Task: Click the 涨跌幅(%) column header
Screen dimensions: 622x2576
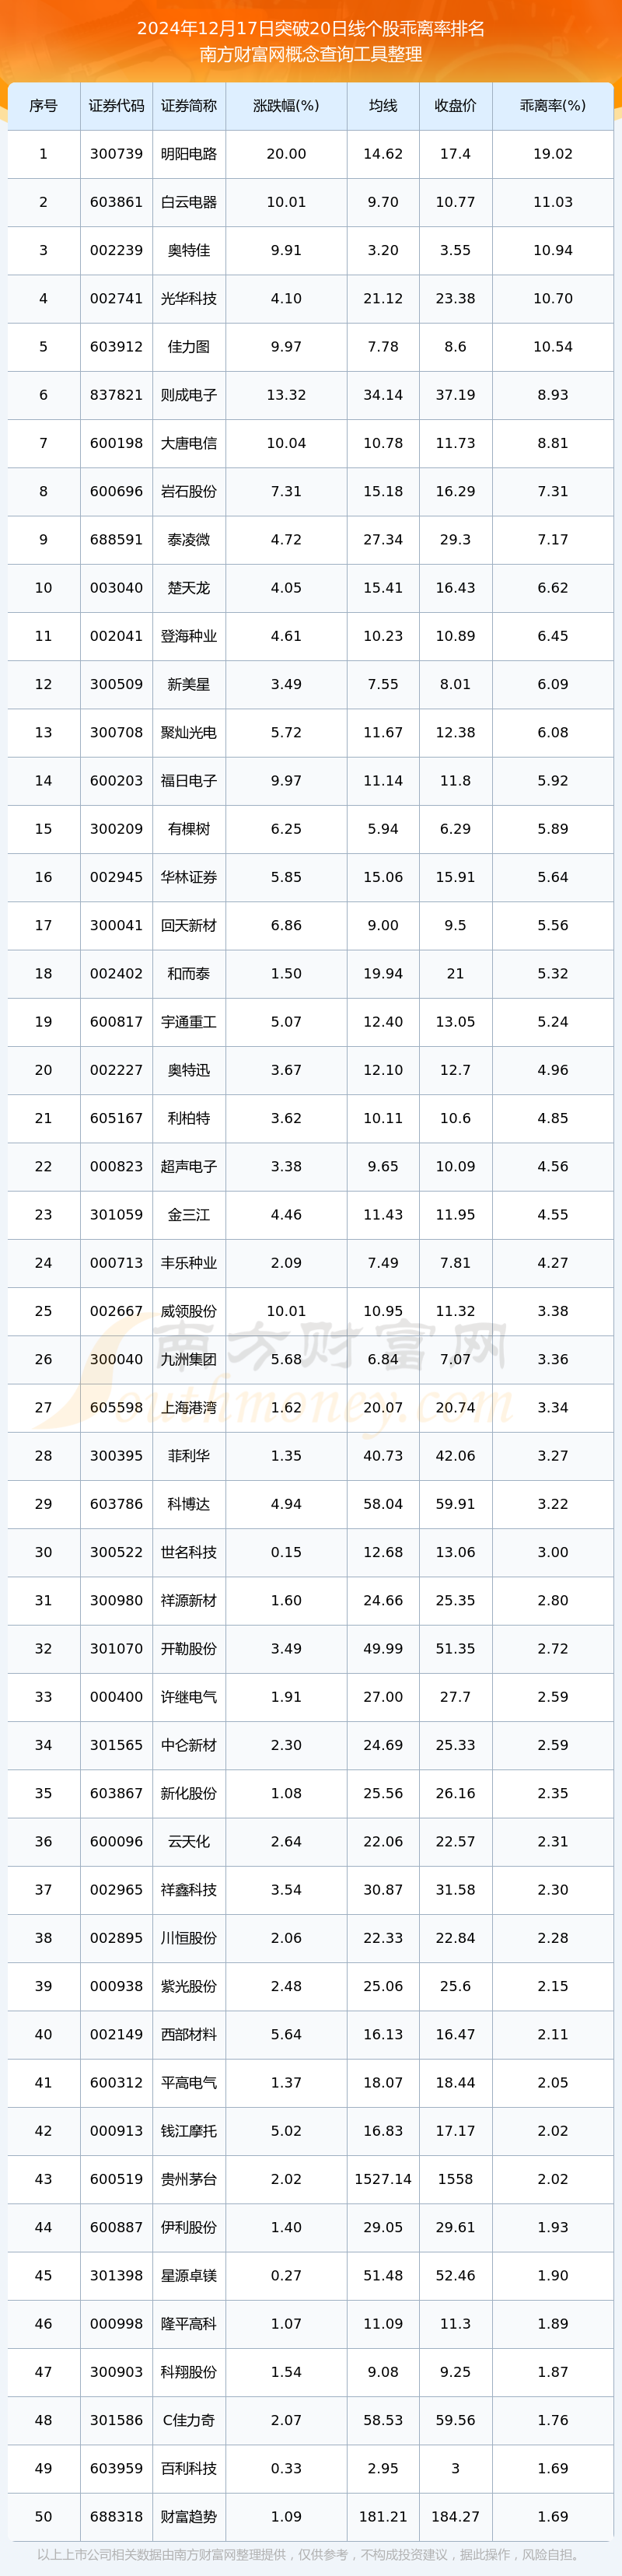Action: [286, 106]
